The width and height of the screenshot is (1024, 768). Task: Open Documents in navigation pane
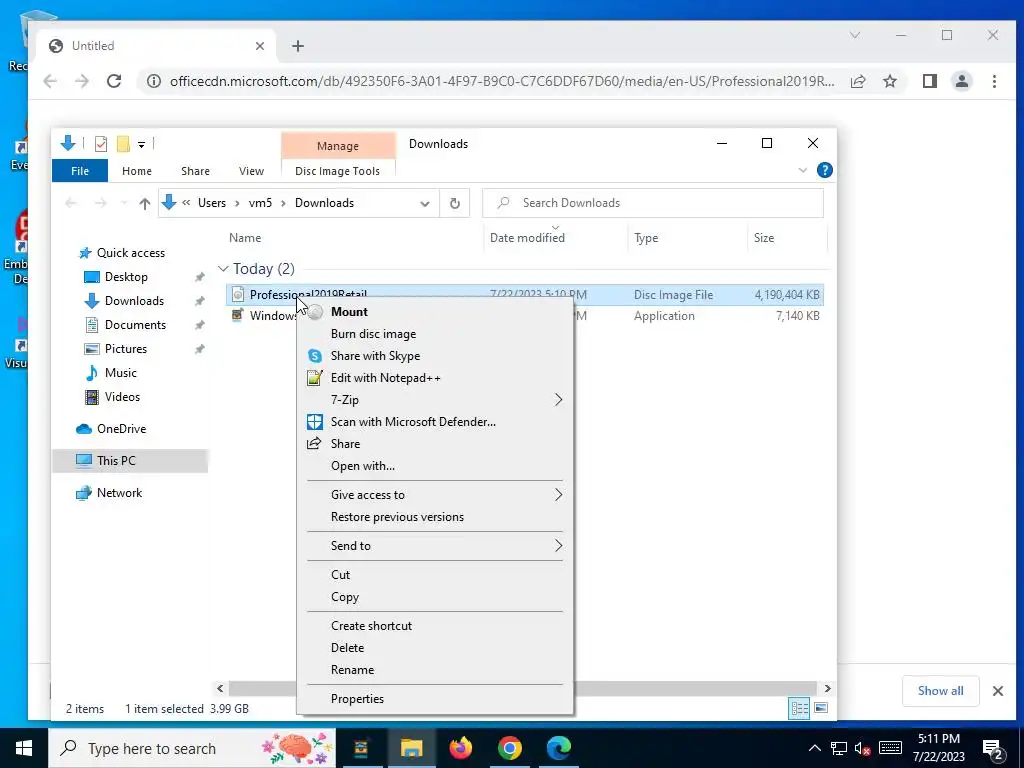coord(135,325)
